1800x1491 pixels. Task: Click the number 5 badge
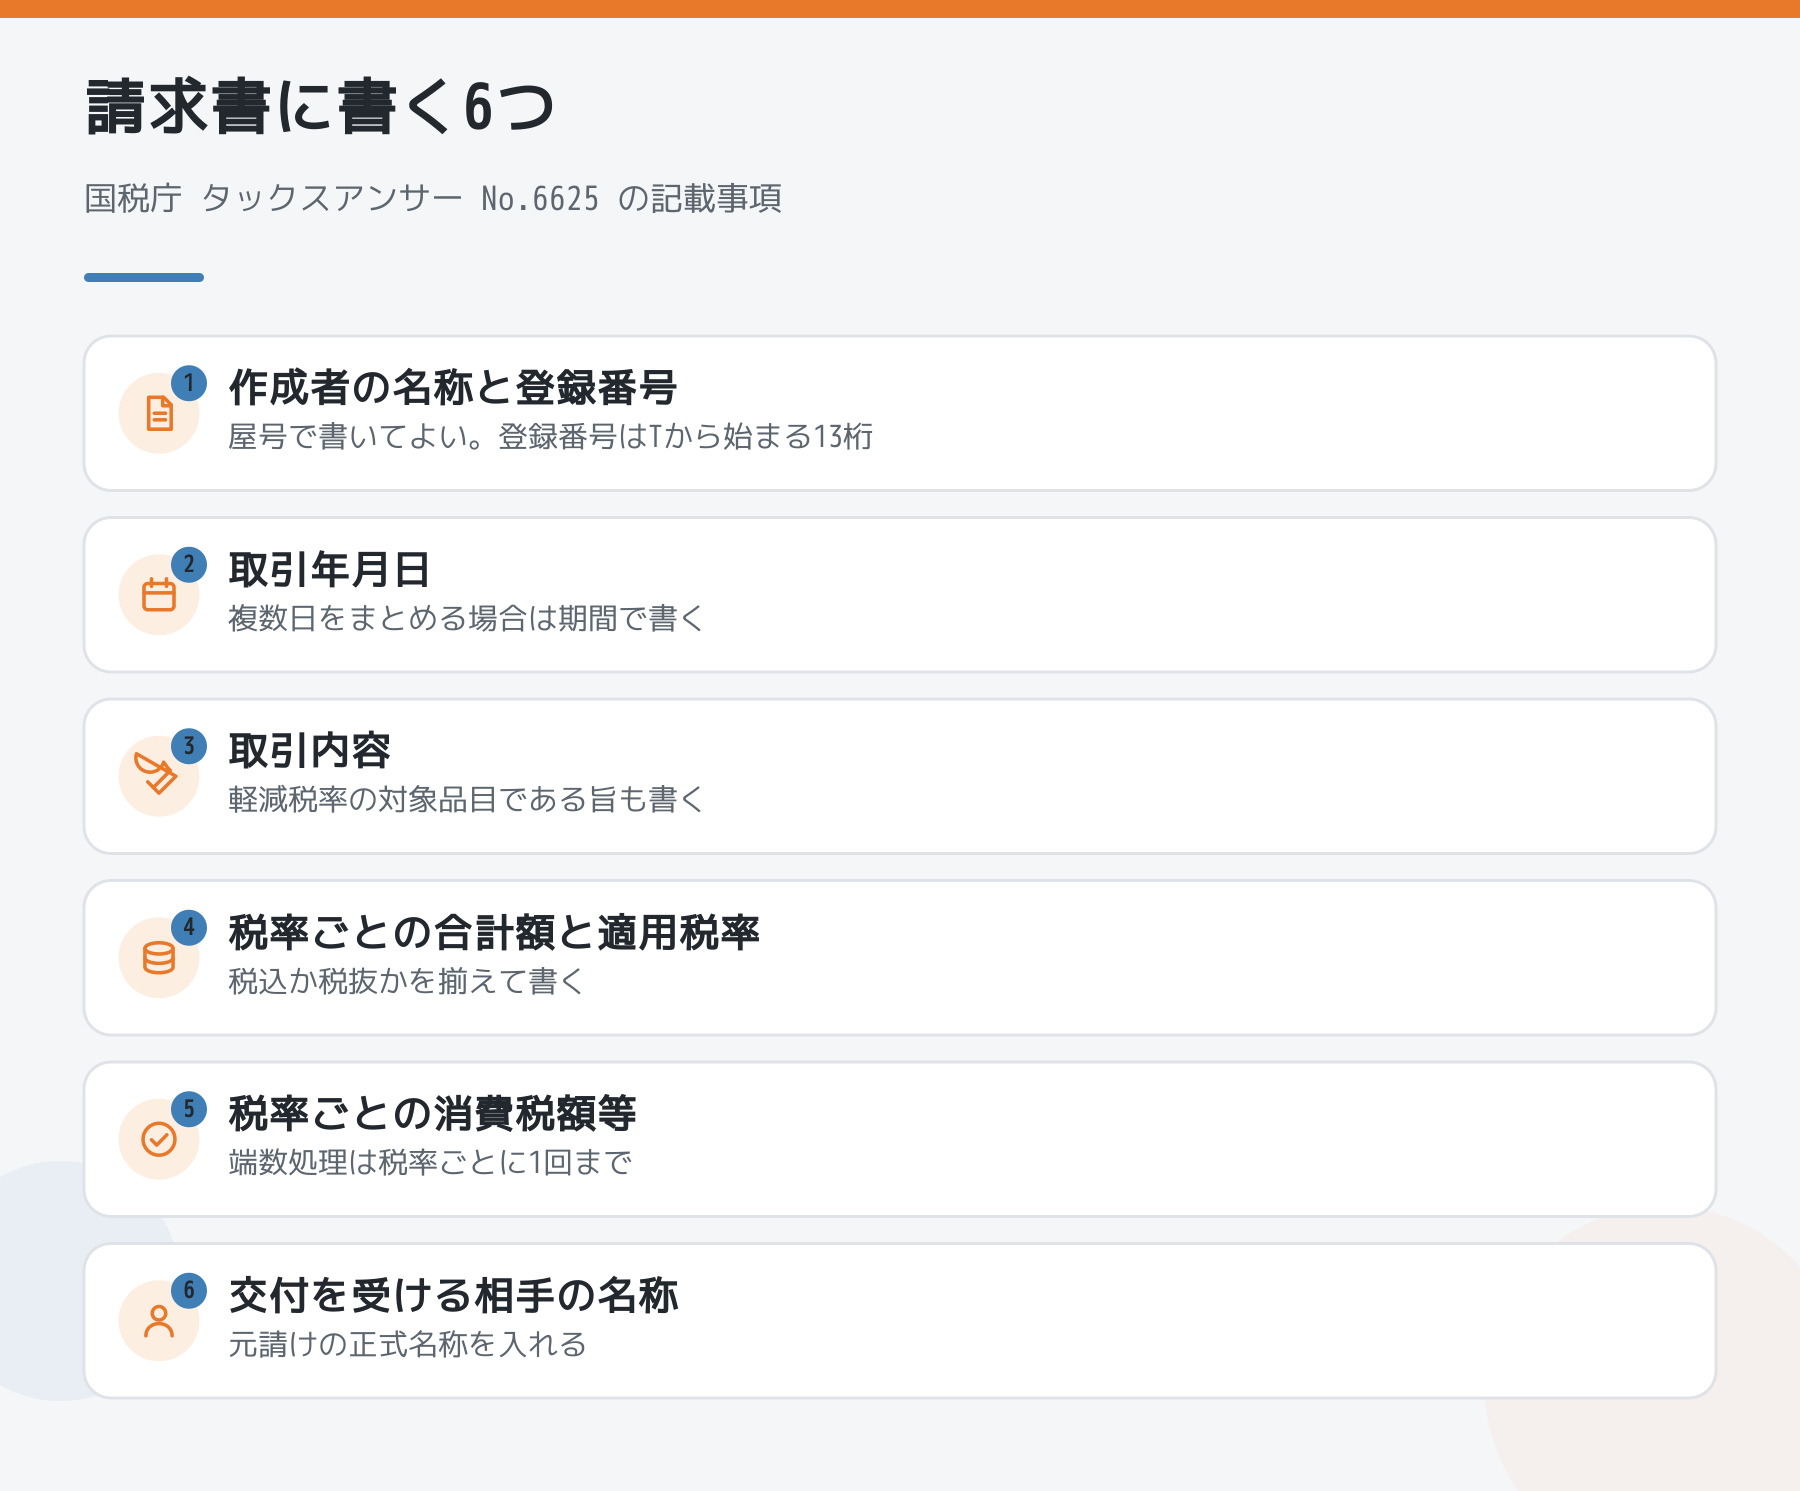coord(189,1109)
